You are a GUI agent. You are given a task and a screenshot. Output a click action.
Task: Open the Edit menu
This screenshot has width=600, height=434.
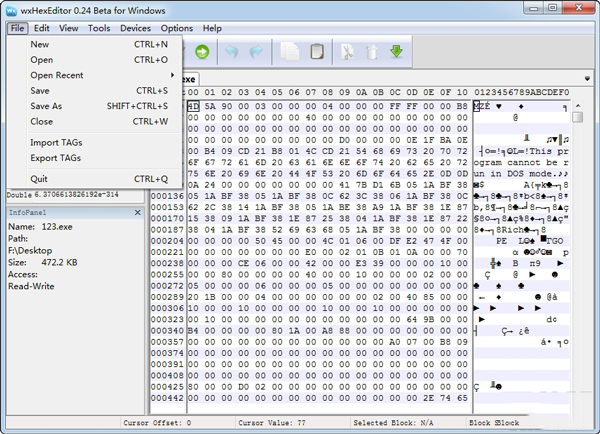click(41, 28)
